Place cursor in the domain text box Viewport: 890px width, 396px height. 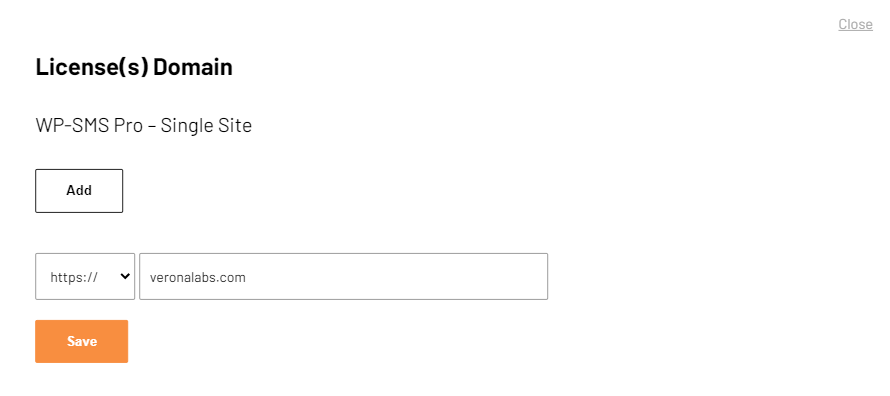(343, 276)
